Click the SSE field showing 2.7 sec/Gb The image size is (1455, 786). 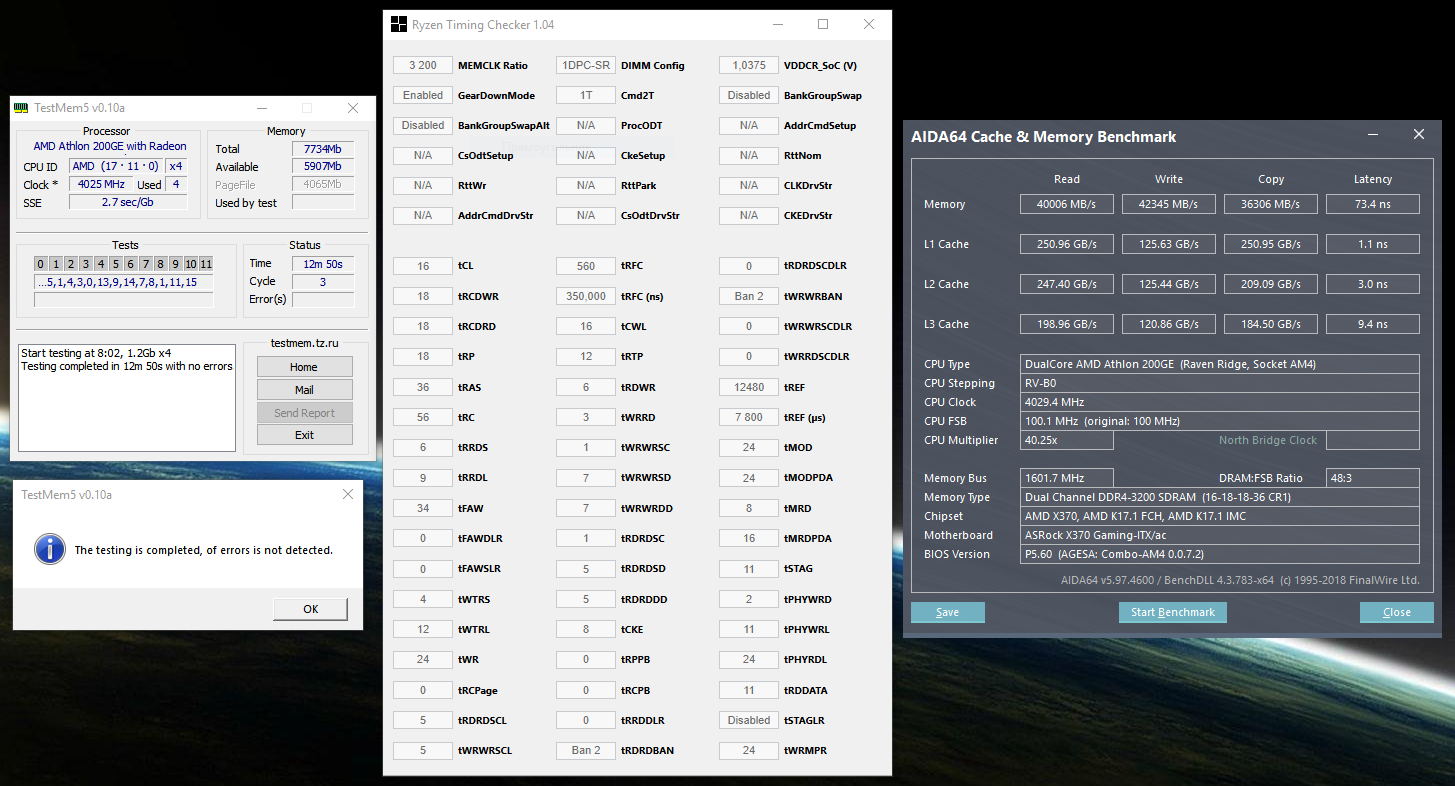point(128,202)
